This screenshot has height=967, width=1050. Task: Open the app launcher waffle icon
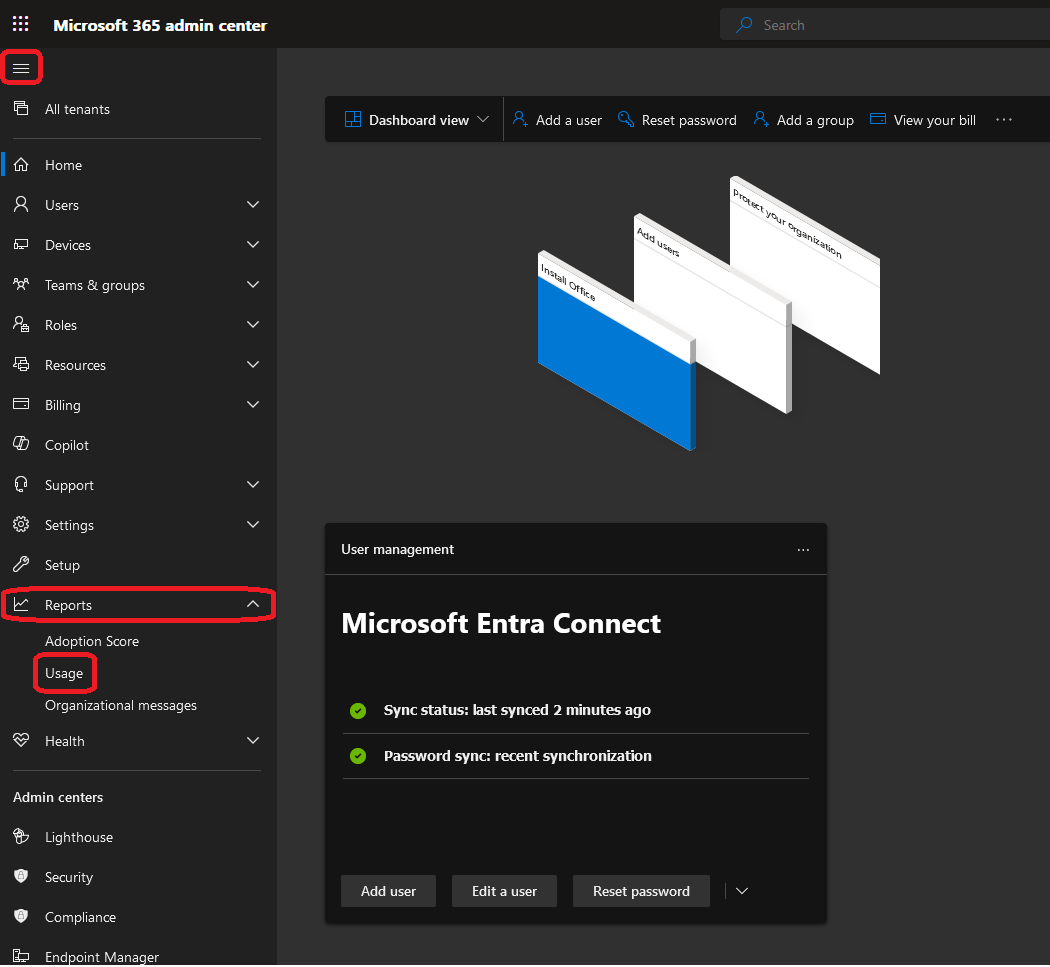(x=21, y=24)
